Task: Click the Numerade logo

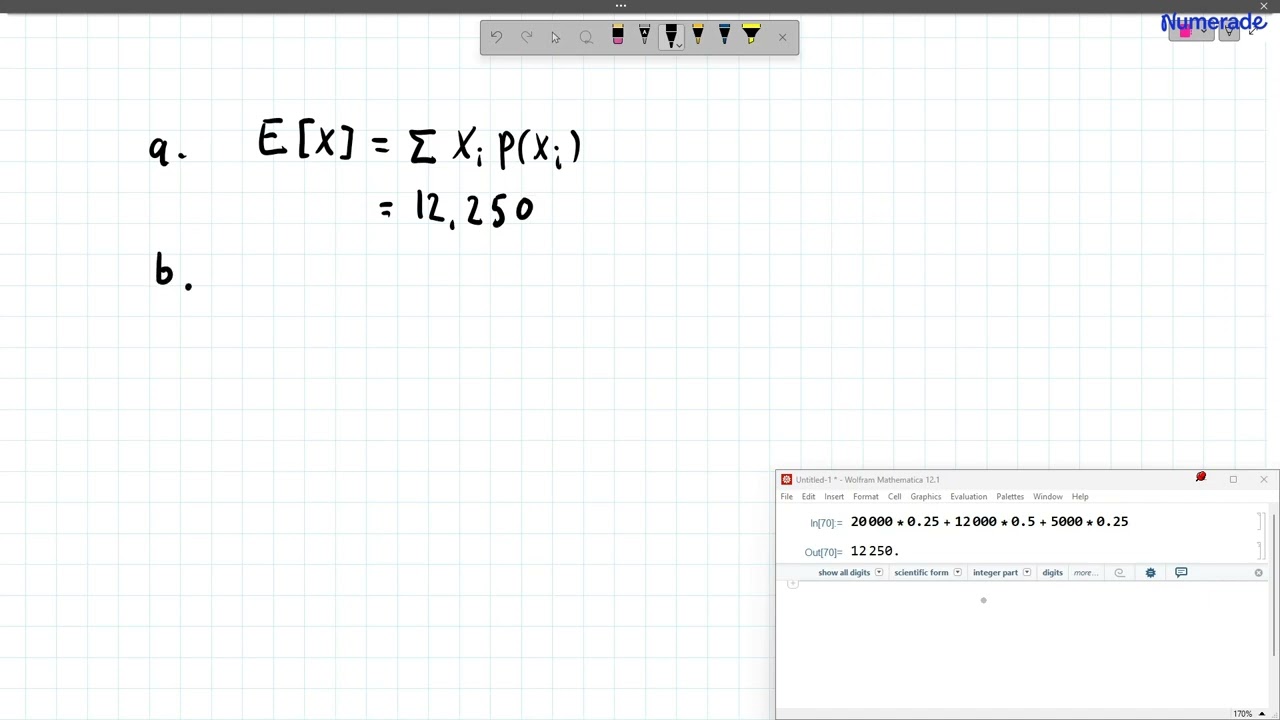Action: 1213,22
